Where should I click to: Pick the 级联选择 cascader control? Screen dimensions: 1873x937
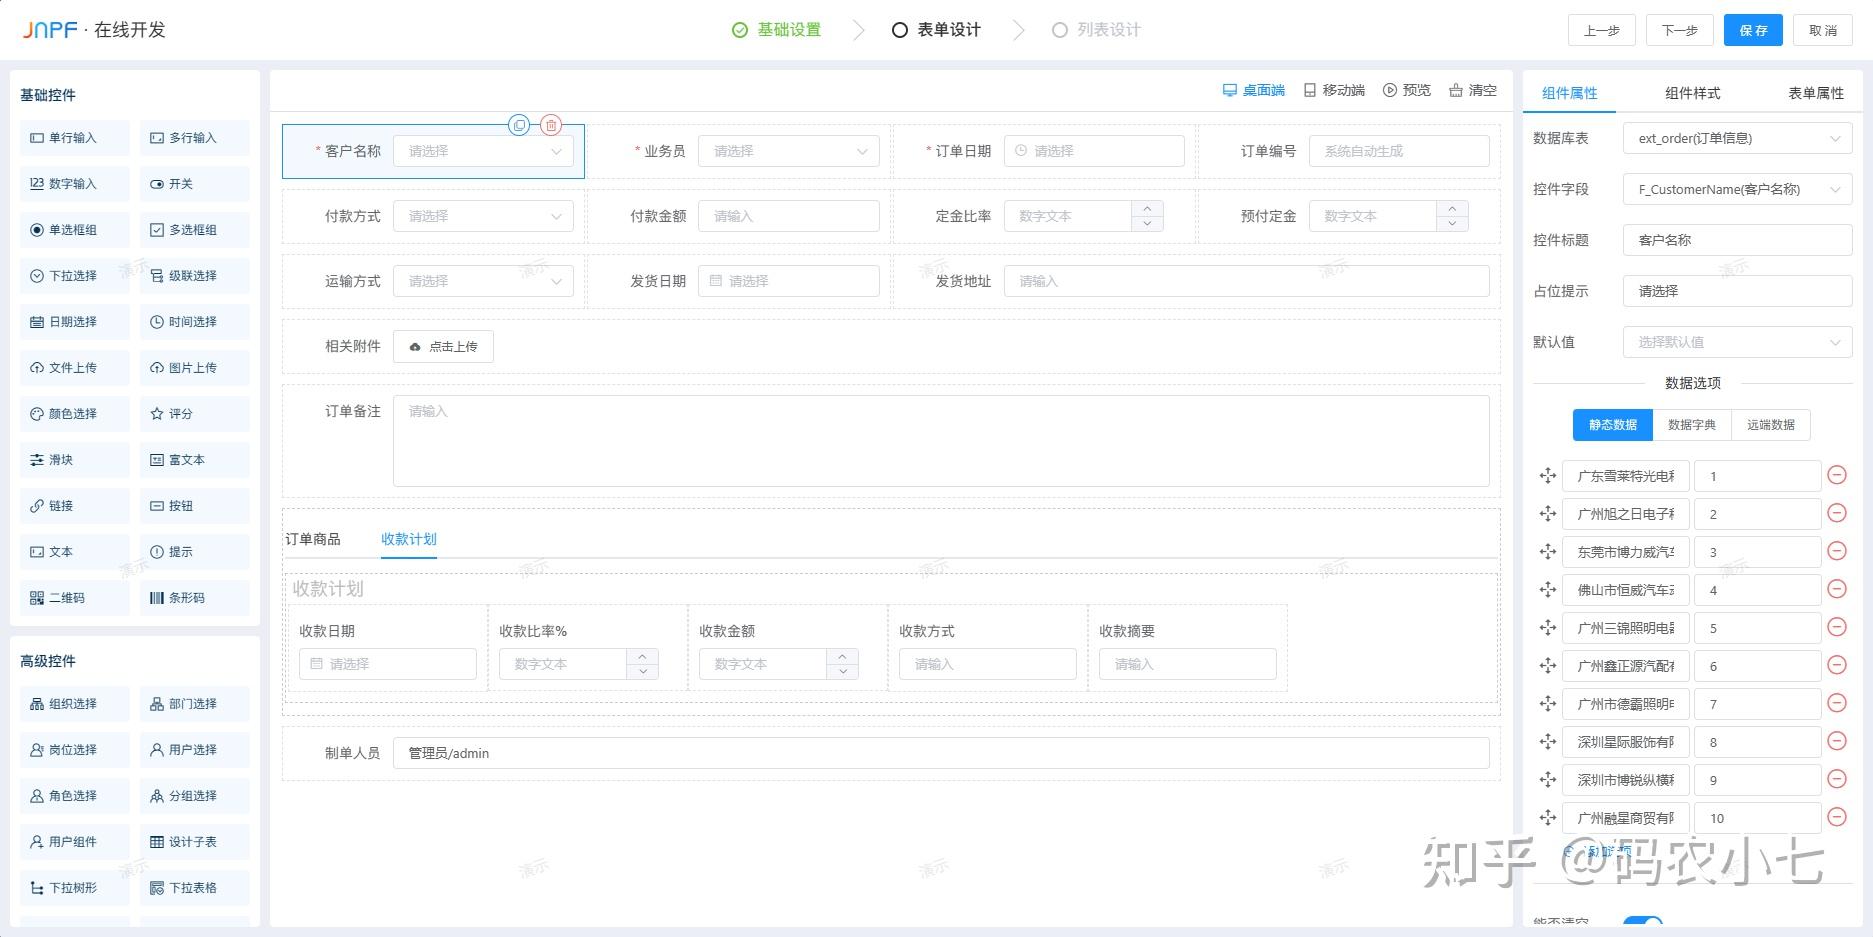[195, 276]
